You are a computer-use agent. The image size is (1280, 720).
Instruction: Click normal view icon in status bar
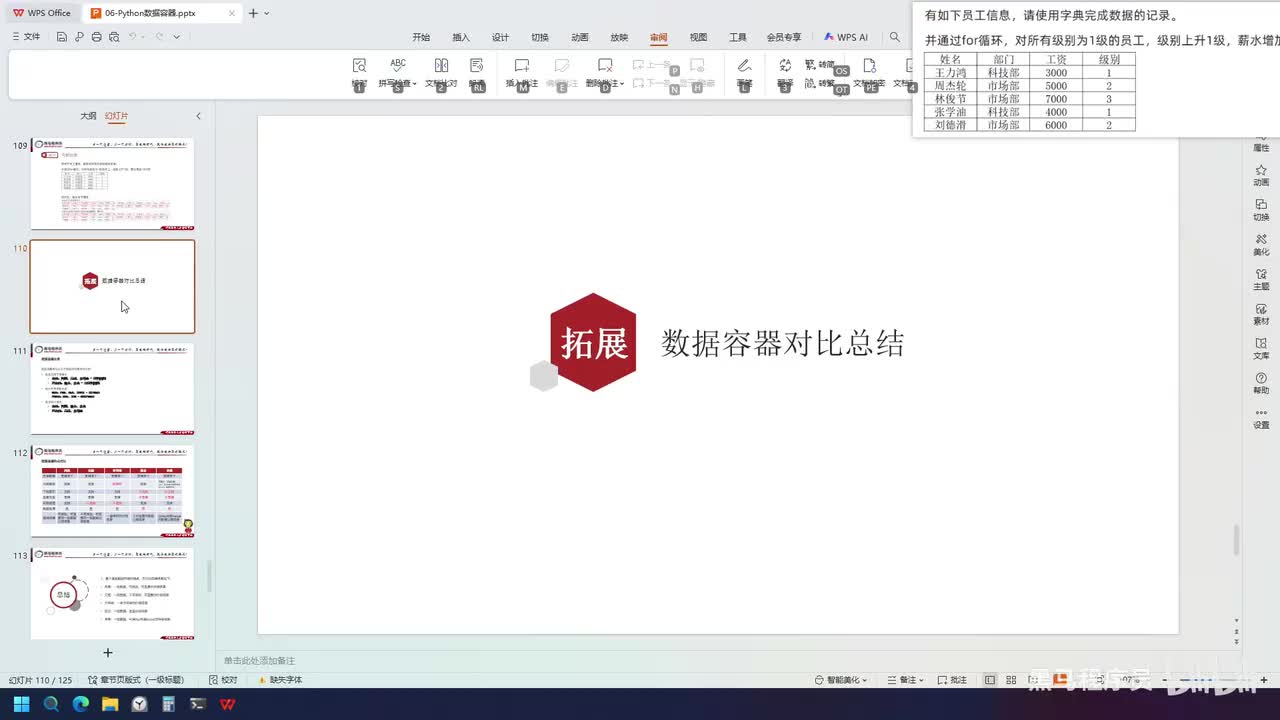pyautogui.click(x=990, y=680)
